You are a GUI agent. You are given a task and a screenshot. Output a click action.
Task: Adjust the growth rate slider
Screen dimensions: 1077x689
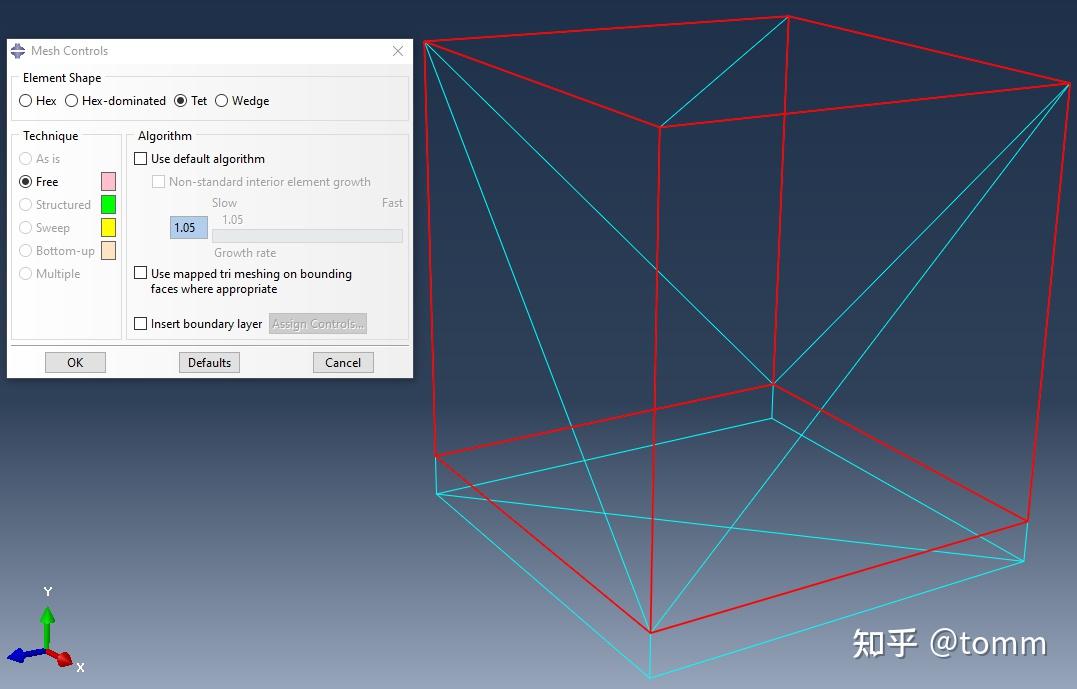[307, 235]
